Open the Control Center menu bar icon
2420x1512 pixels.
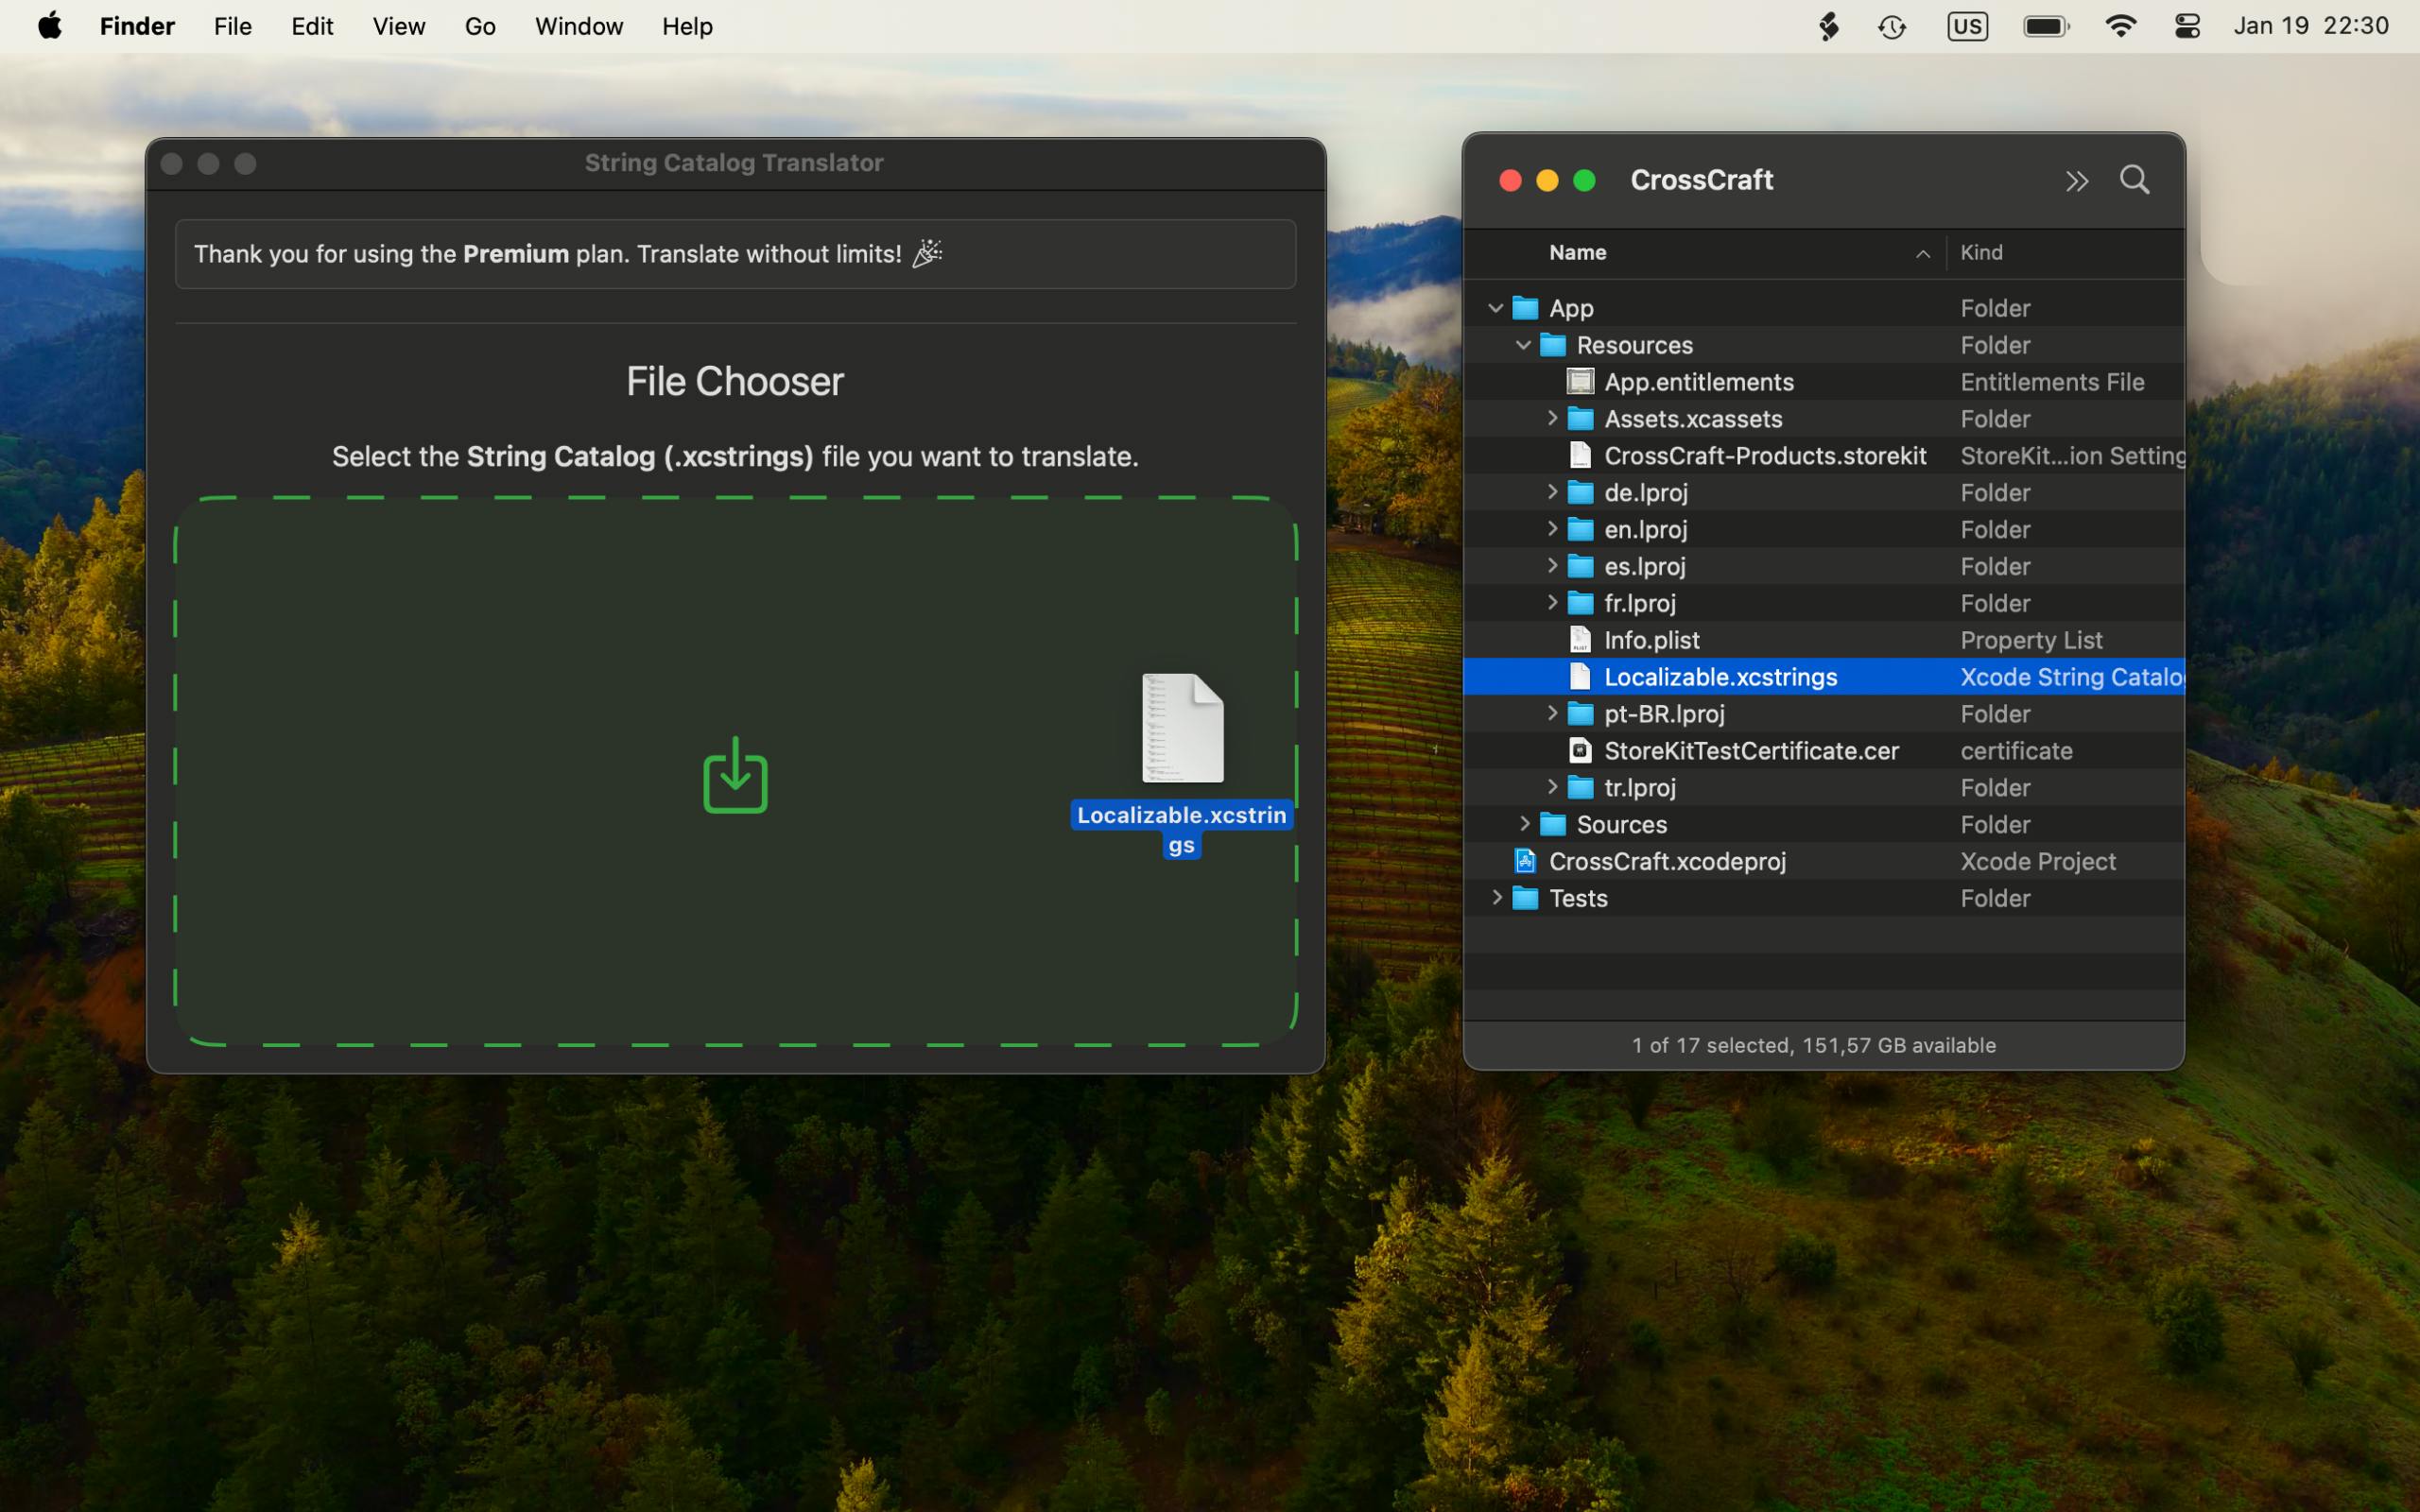(2187, 26)
